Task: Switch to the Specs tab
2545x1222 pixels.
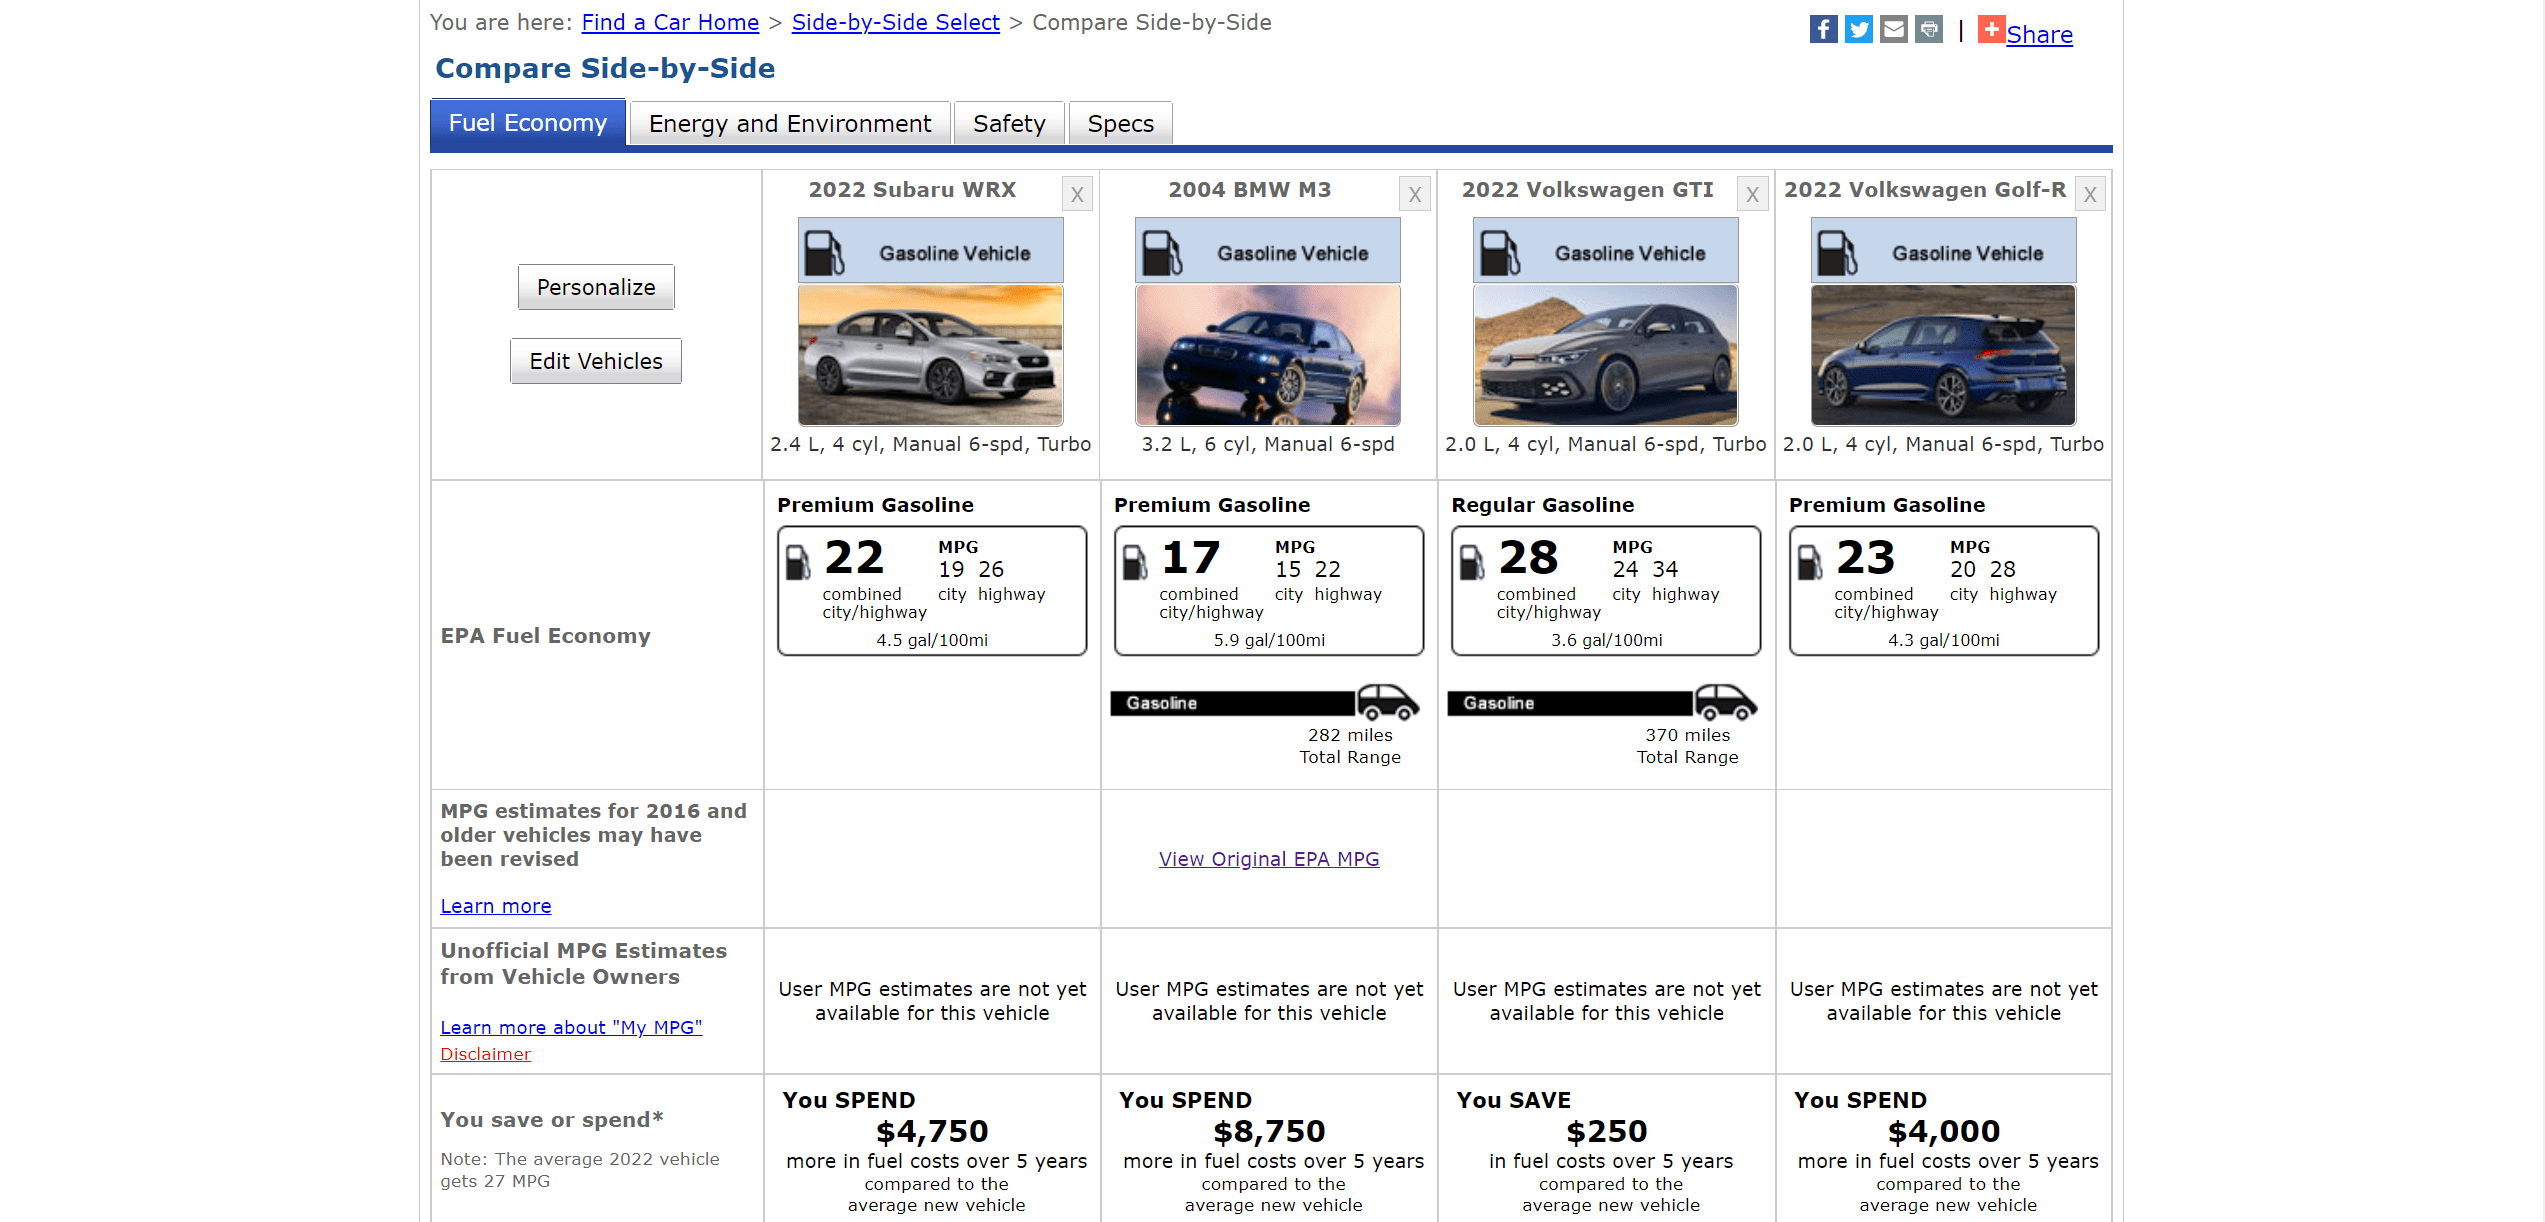Action: (x=1122, y=123)
